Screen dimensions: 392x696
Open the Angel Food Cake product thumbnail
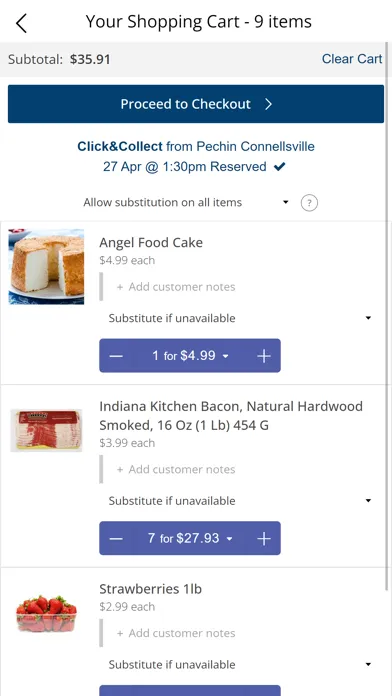pos(46,266)
